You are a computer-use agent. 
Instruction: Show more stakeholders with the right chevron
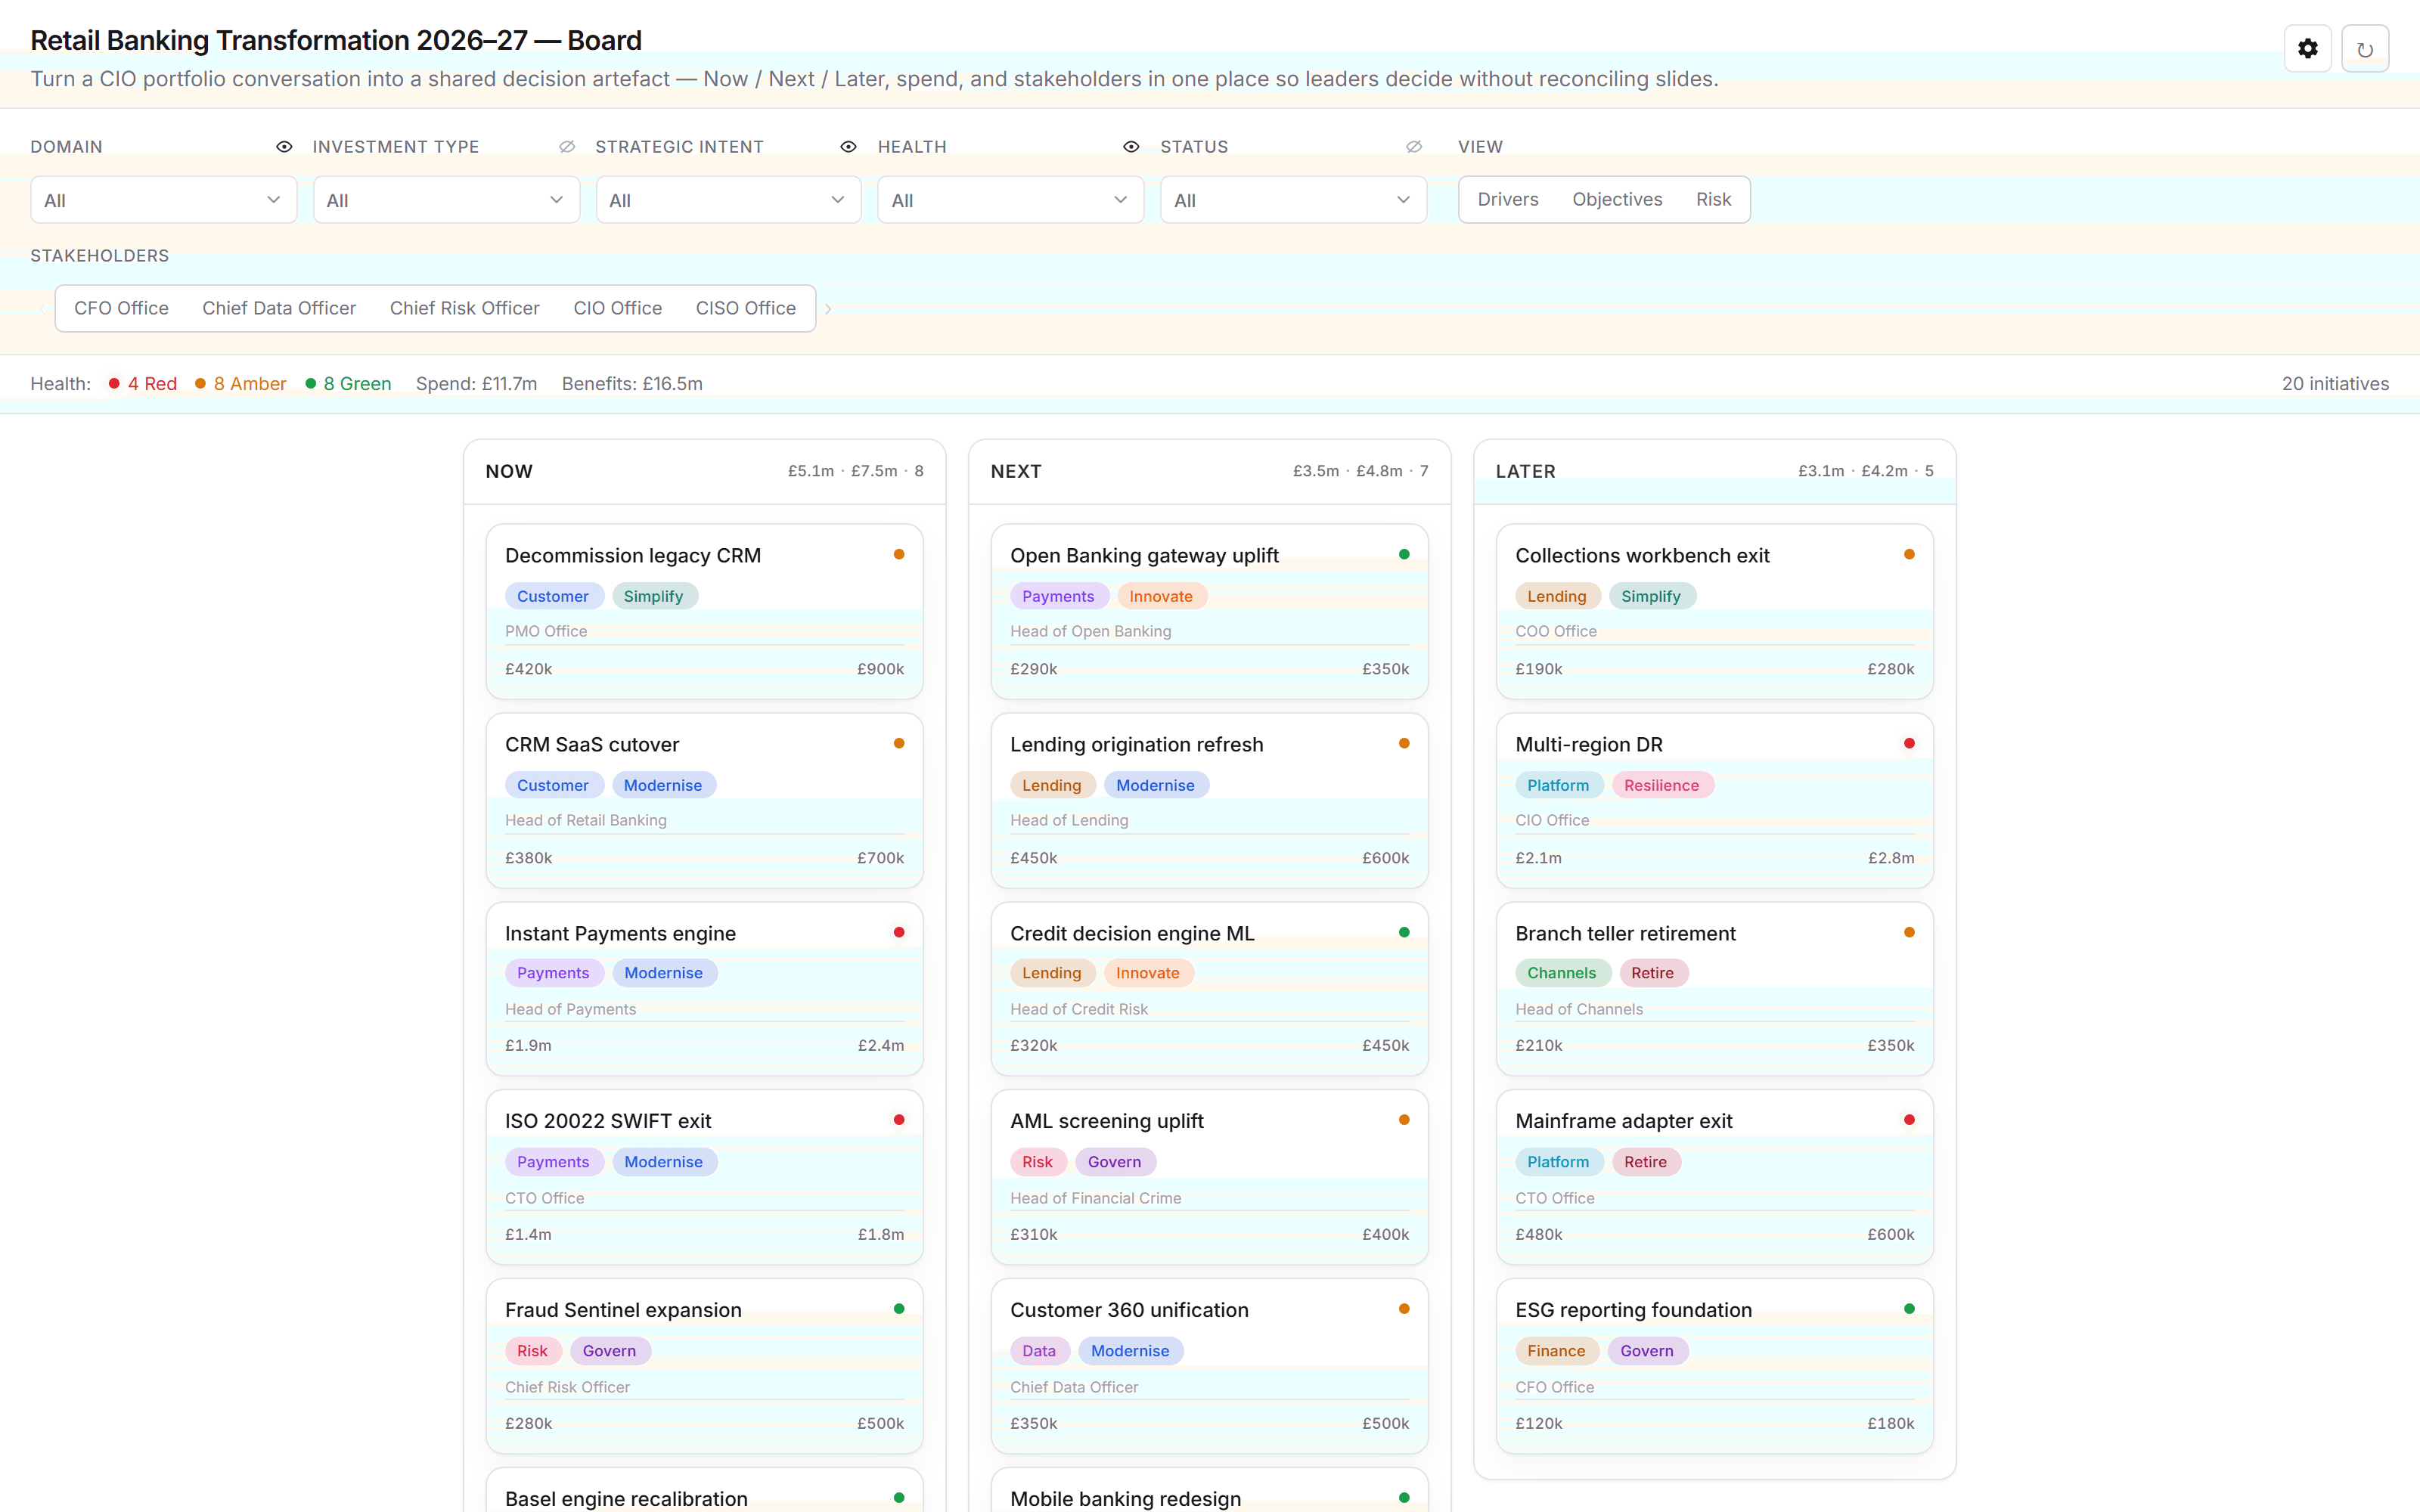click(828, 309)
